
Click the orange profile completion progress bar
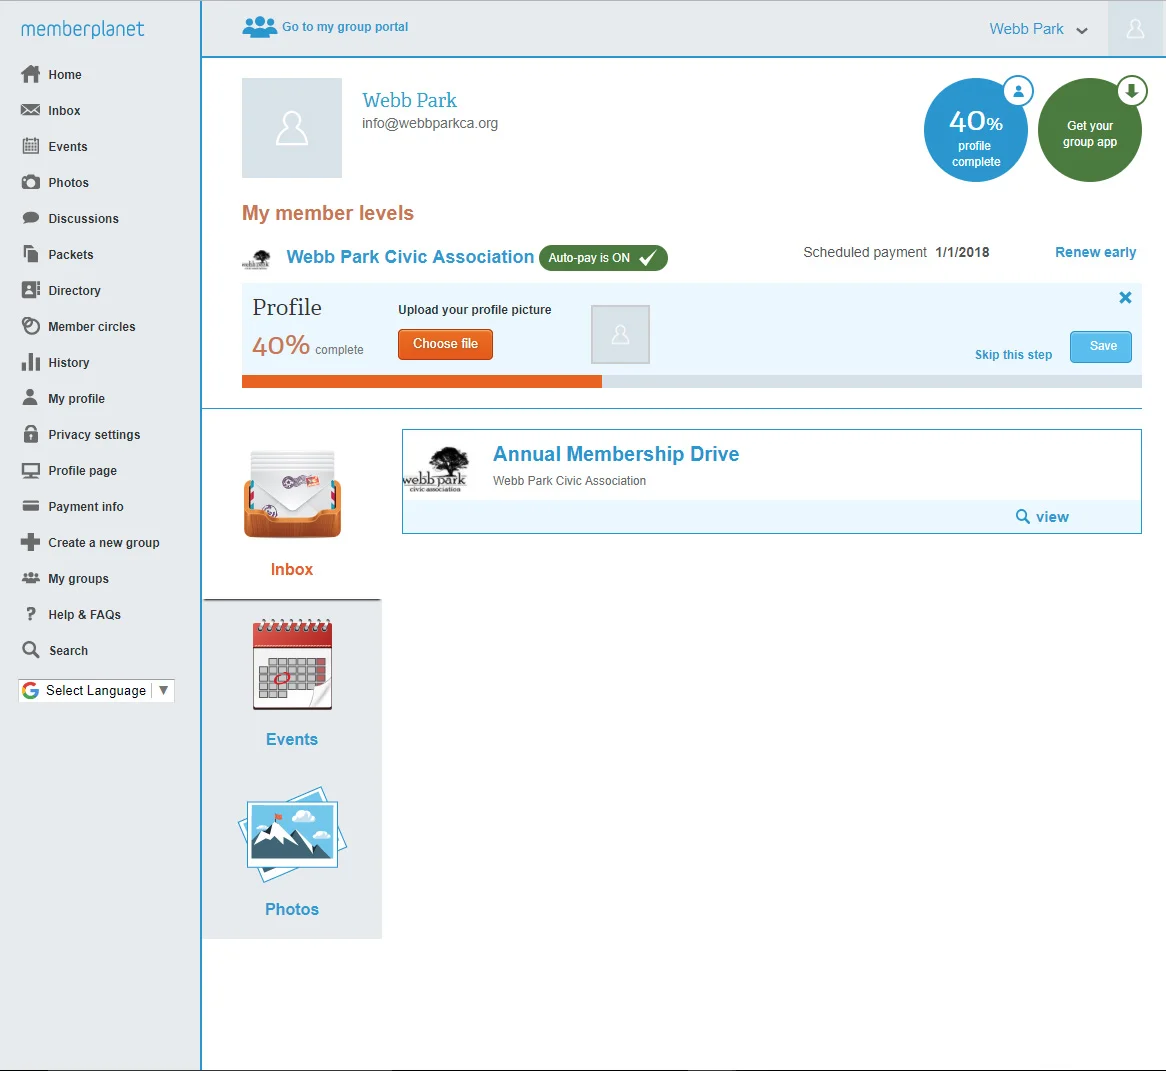tap(422, 382)
